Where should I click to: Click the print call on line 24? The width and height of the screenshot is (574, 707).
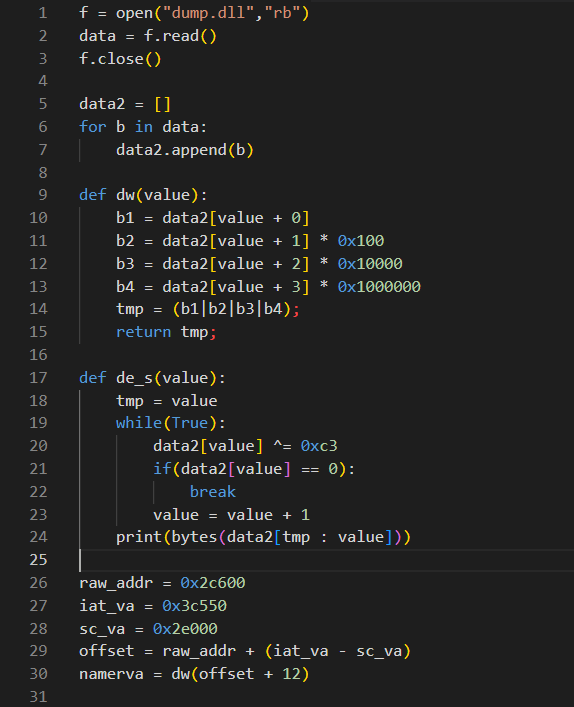pyautogui.click(x=139, y=537)
